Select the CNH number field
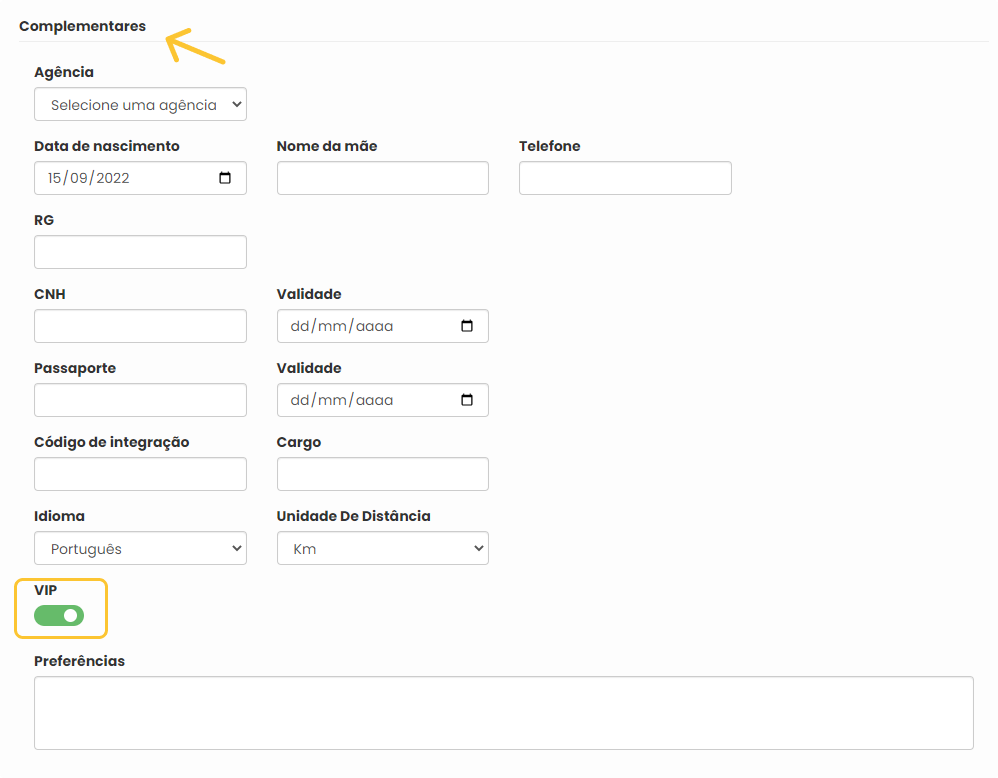 pyautogui.click(x=140, y=326)
